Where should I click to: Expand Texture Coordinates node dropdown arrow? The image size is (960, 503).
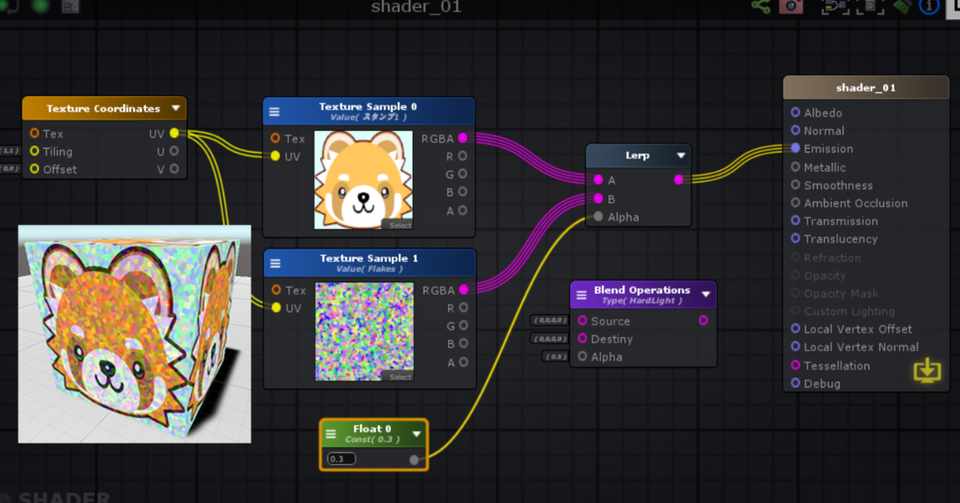176,108
